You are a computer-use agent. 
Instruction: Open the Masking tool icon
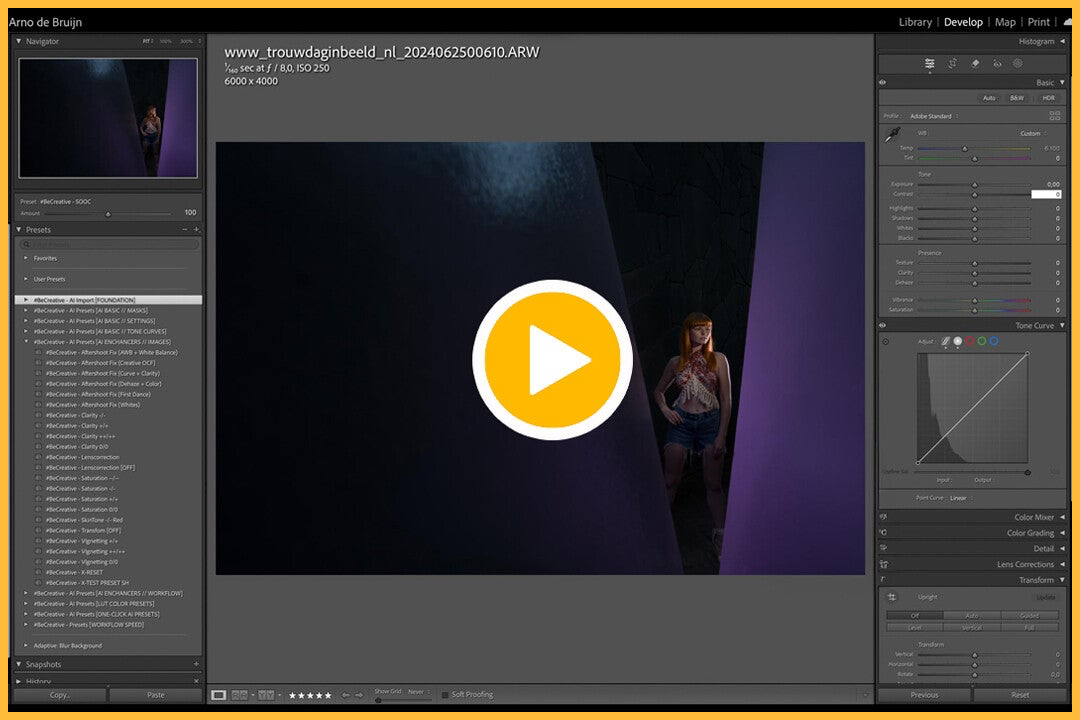[x=1018, y=63]
